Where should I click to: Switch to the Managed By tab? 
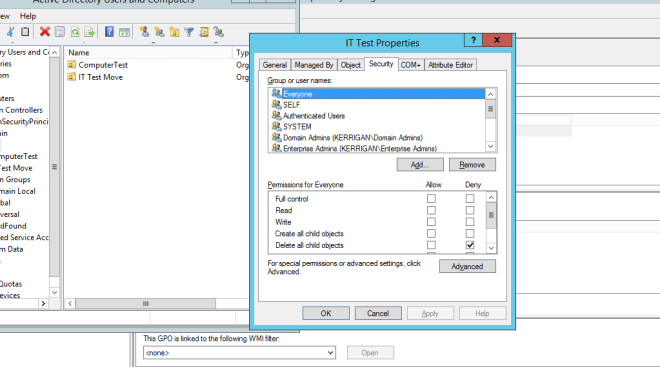pos(314,65)
